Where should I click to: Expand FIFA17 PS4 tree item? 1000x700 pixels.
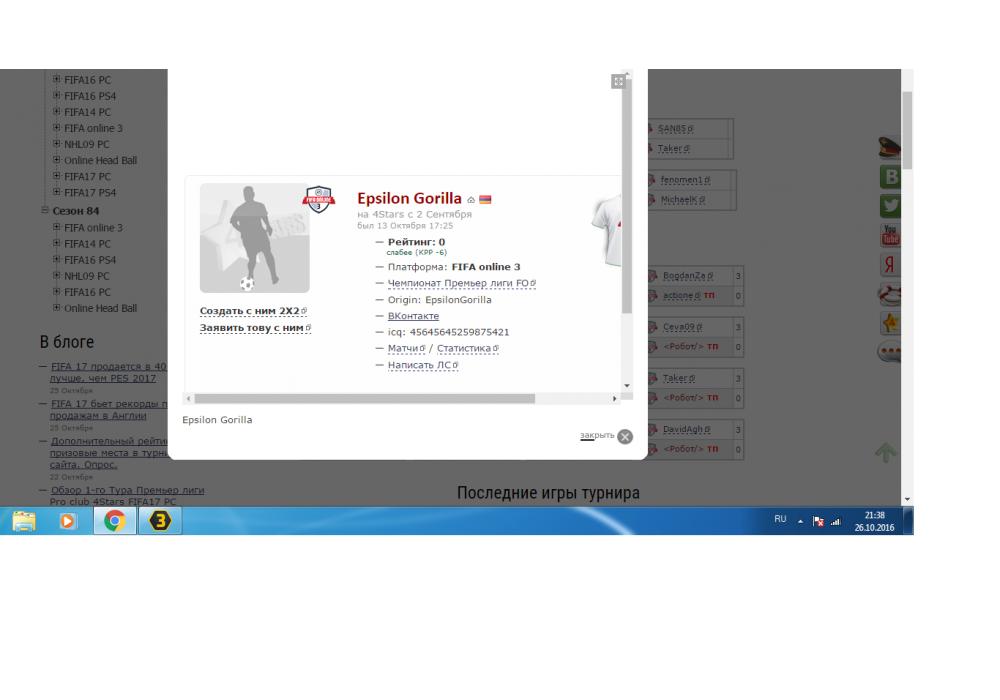[x=57, y=192]
